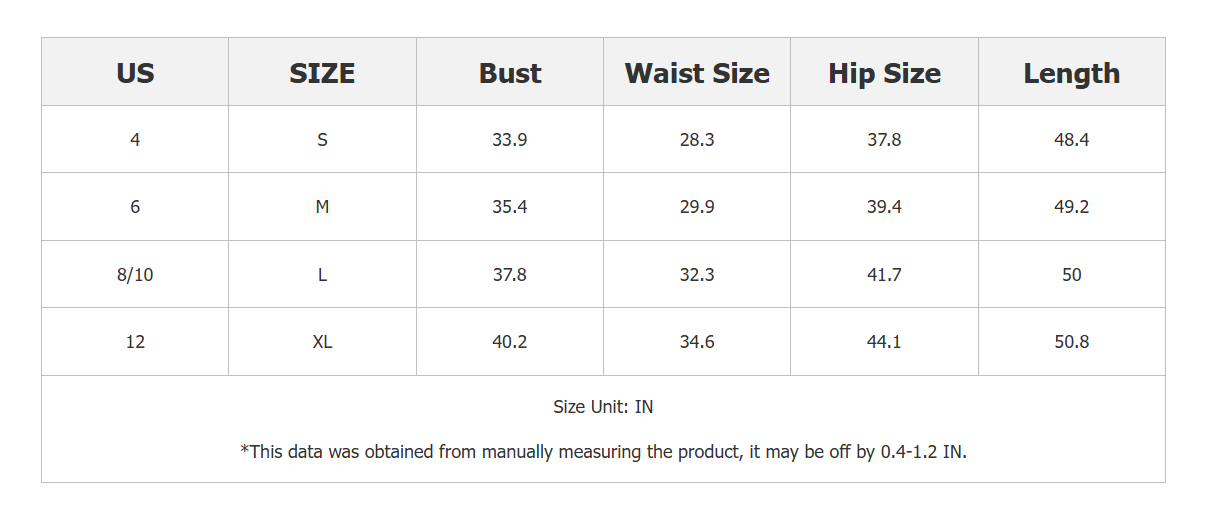Click the size L cell
This screenshot has width=1226, height=523.
(x=322, y=275)
